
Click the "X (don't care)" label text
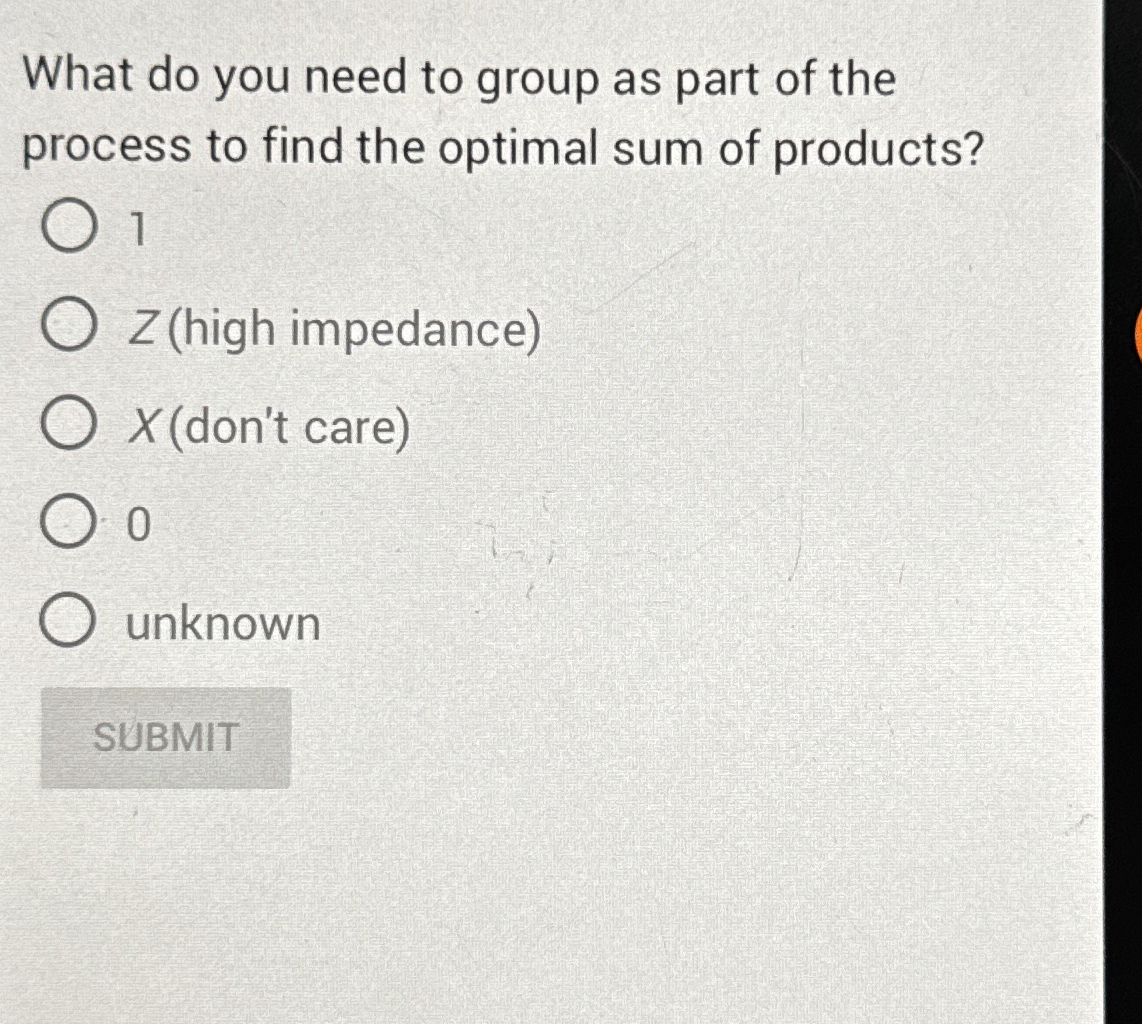point(270,425)
